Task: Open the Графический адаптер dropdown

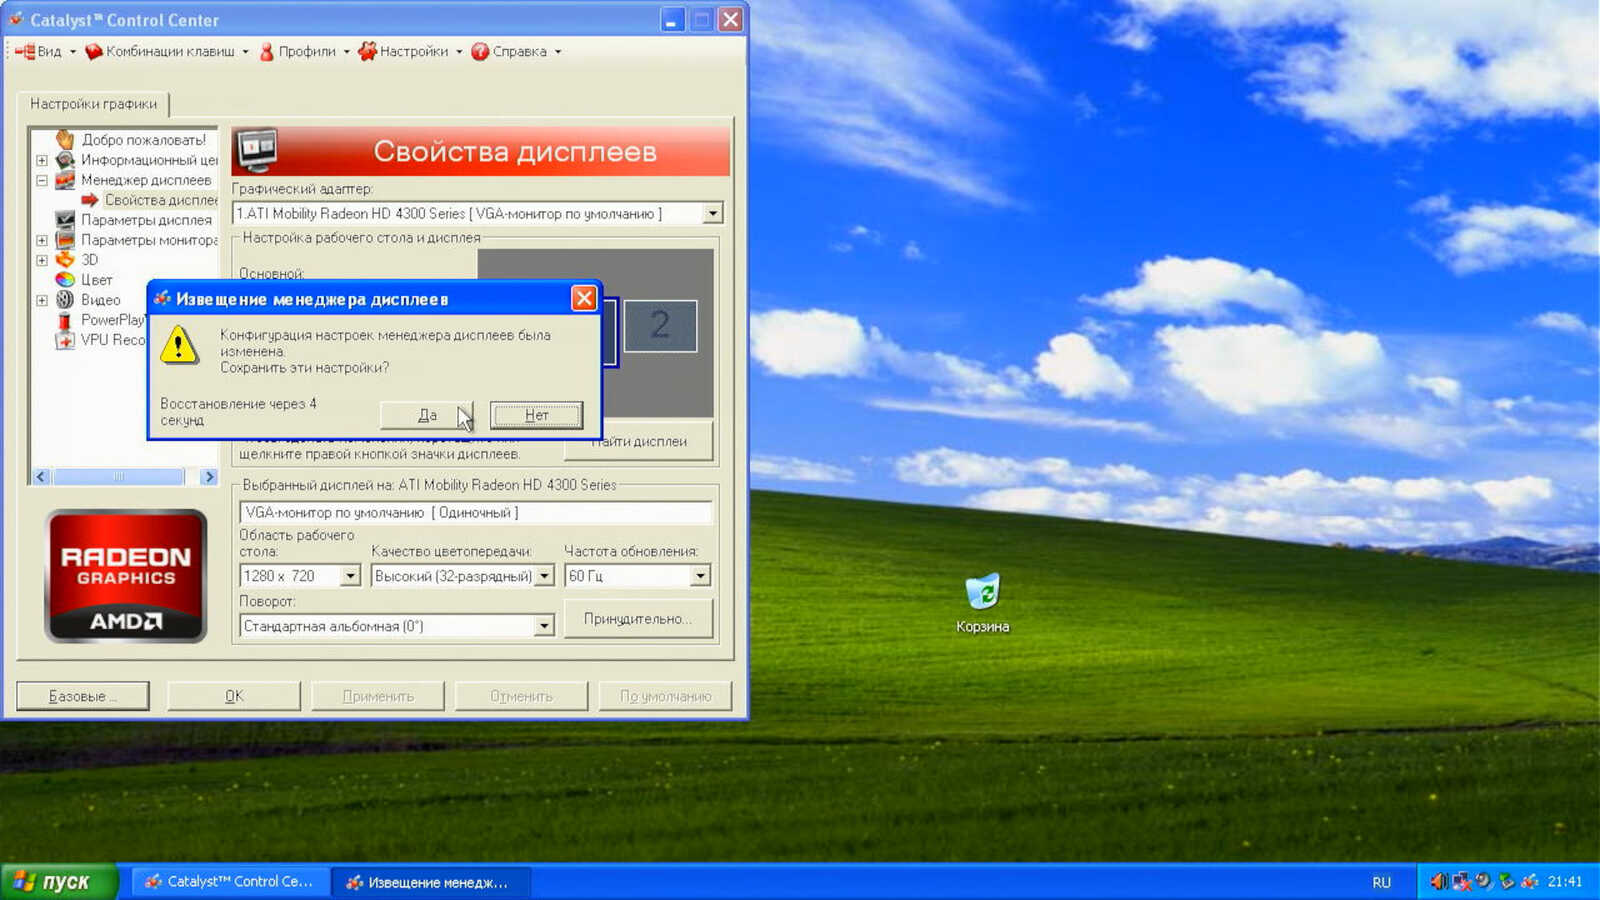Action: click(712, 213)
